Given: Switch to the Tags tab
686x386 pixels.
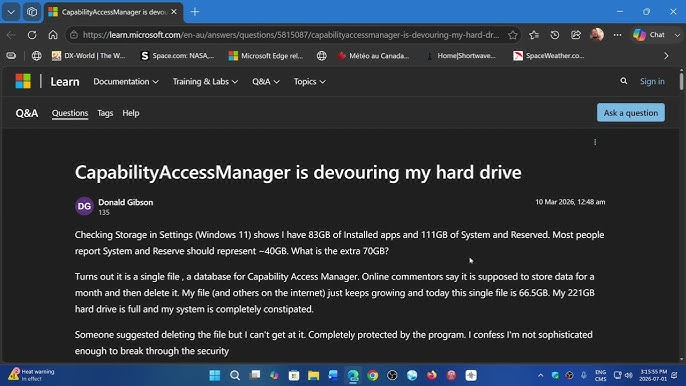Looking at the screenshot, I should coord(105,113).
